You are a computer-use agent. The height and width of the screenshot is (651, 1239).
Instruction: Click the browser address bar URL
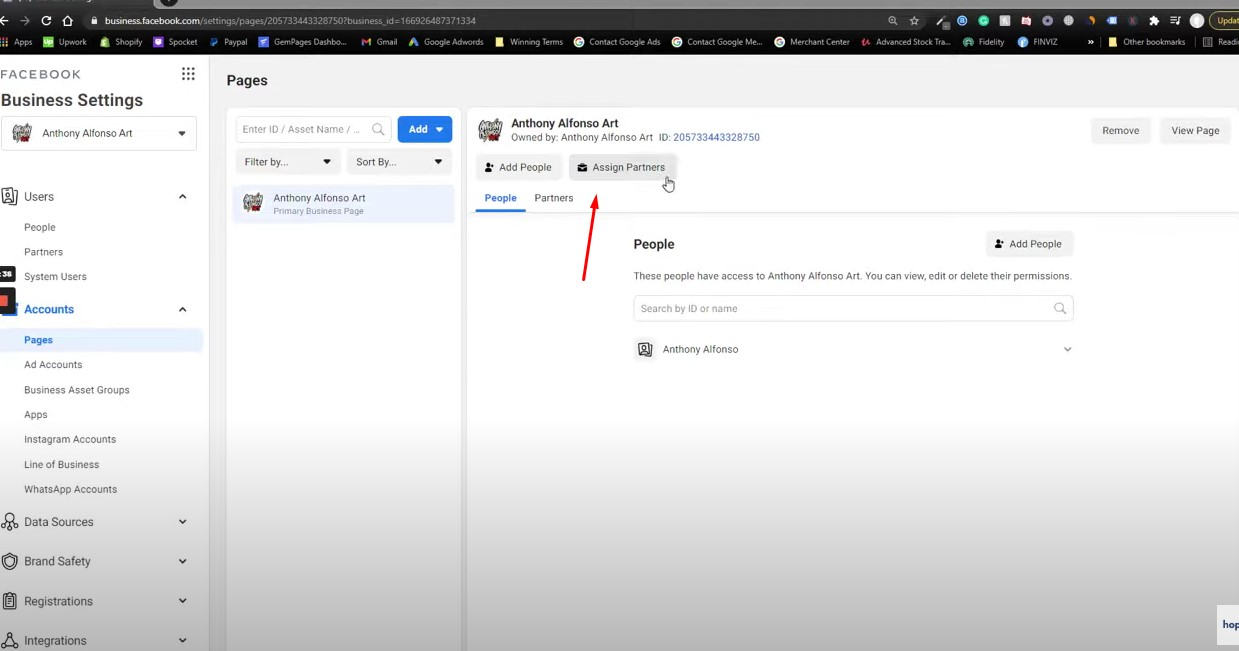tap(290, 20)
